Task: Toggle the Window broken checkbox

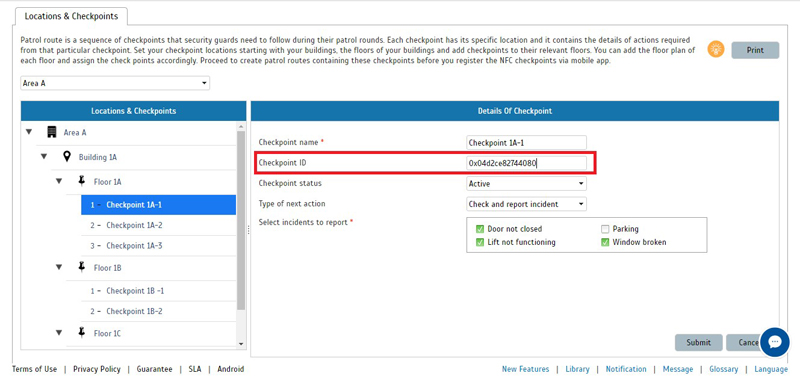Action: coord(605,242)
